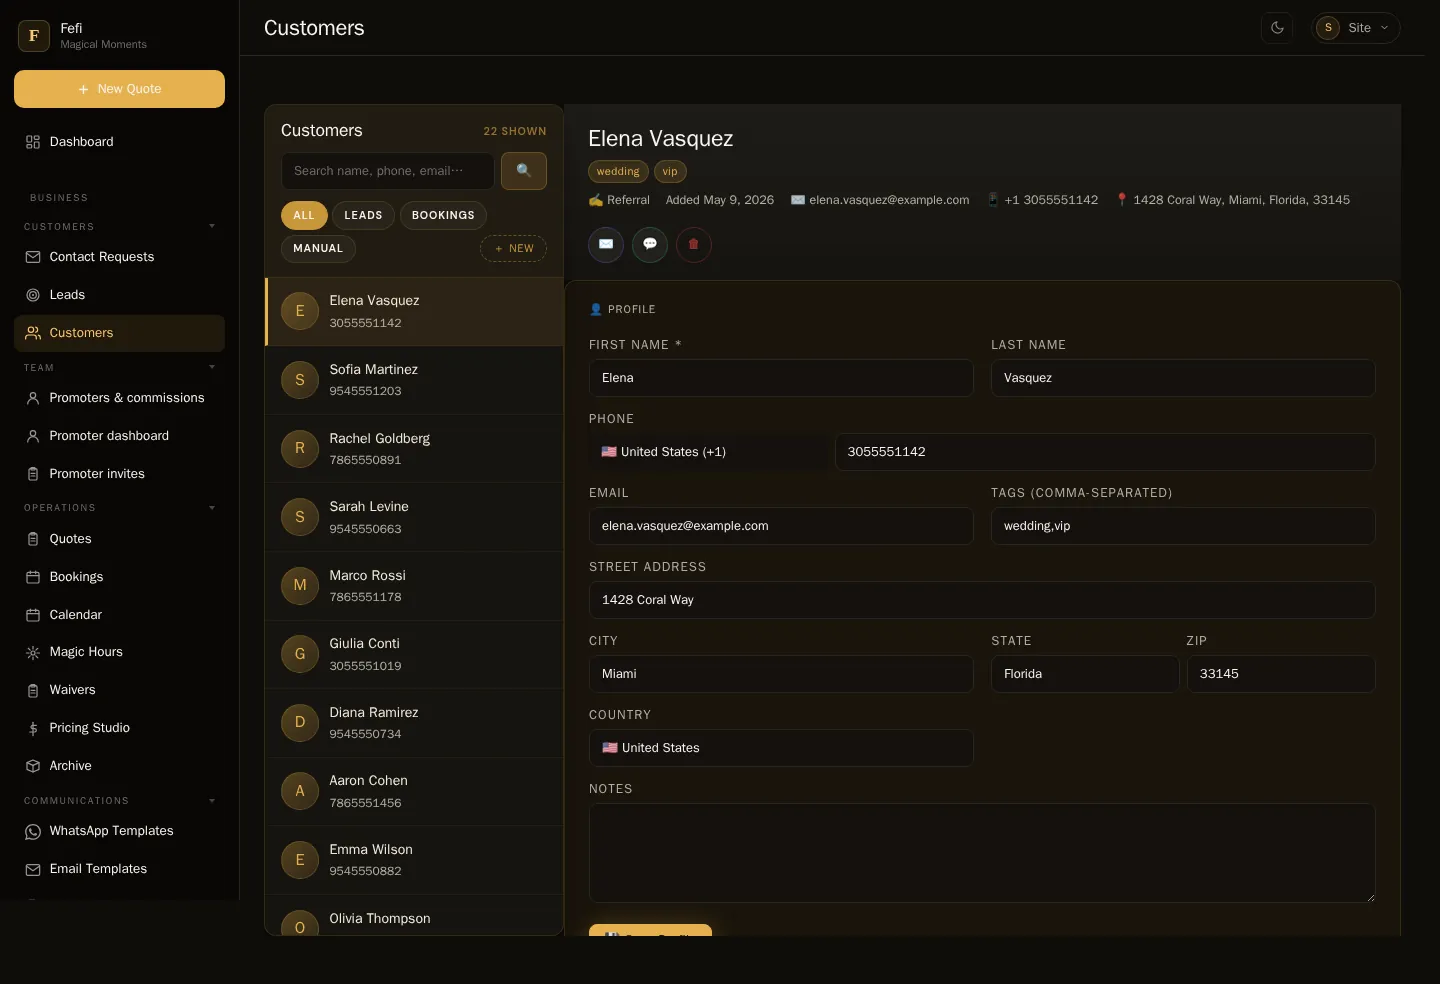Click the New Quote button
The image size is (1440, 984).
(119, 89)
